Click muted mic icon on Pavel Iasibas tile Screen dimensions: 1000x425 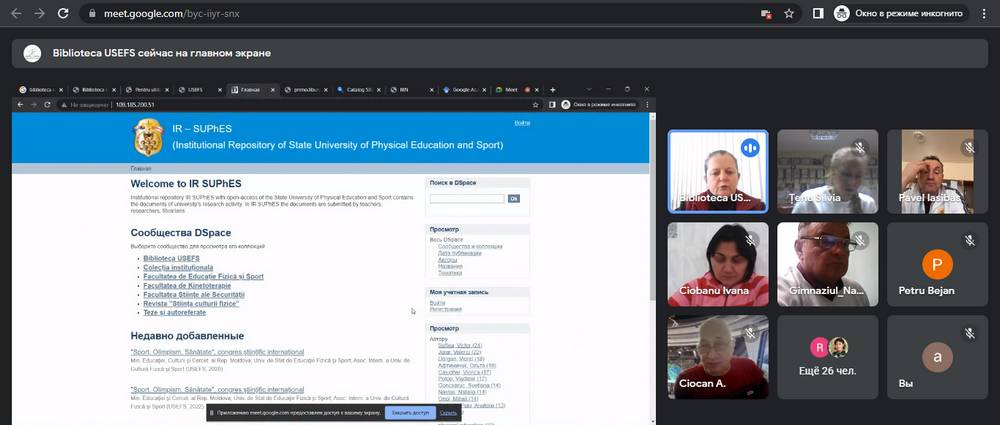pos(969,148)
